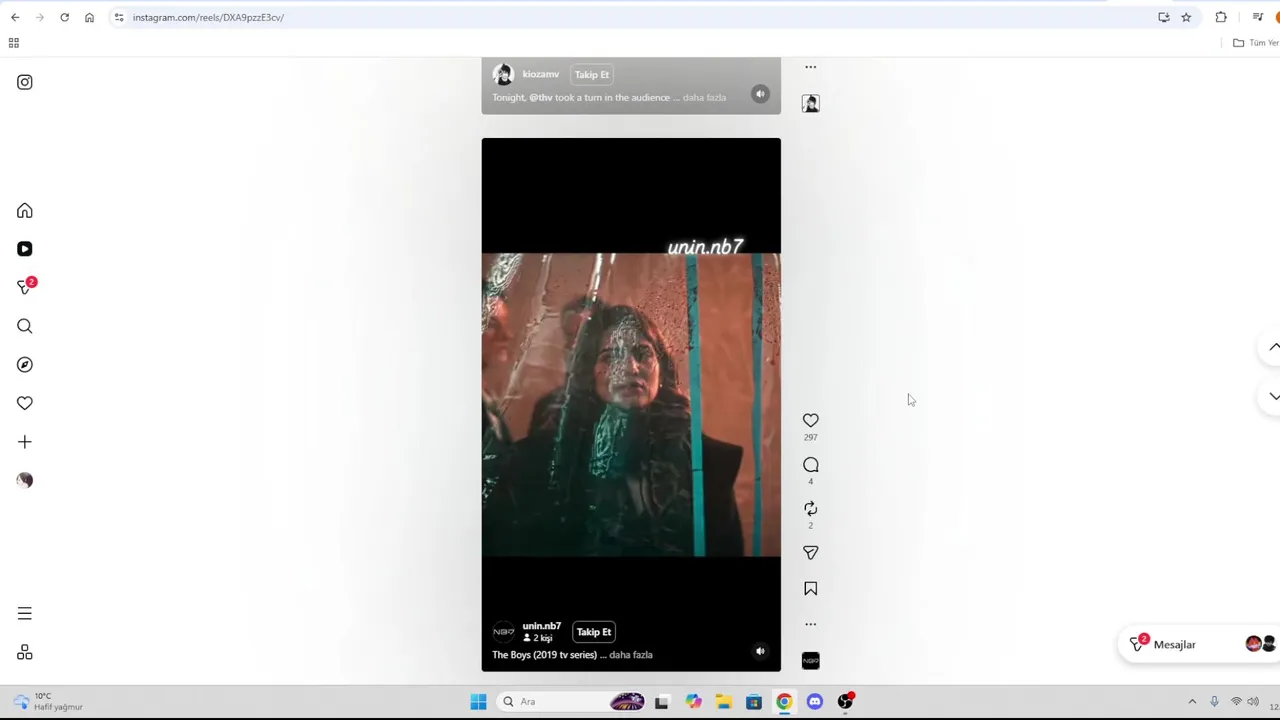Open Notifications heart in sidebar
1280x720 pixels.
tap(25, 403)
